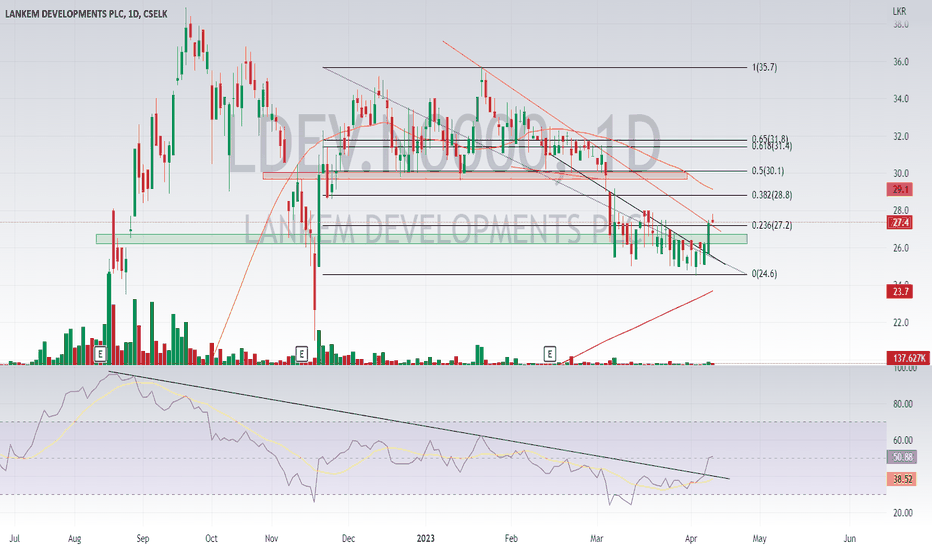Click the 2023 label on time axis
The height and width of the screenshot is (550, 932).
426,539
